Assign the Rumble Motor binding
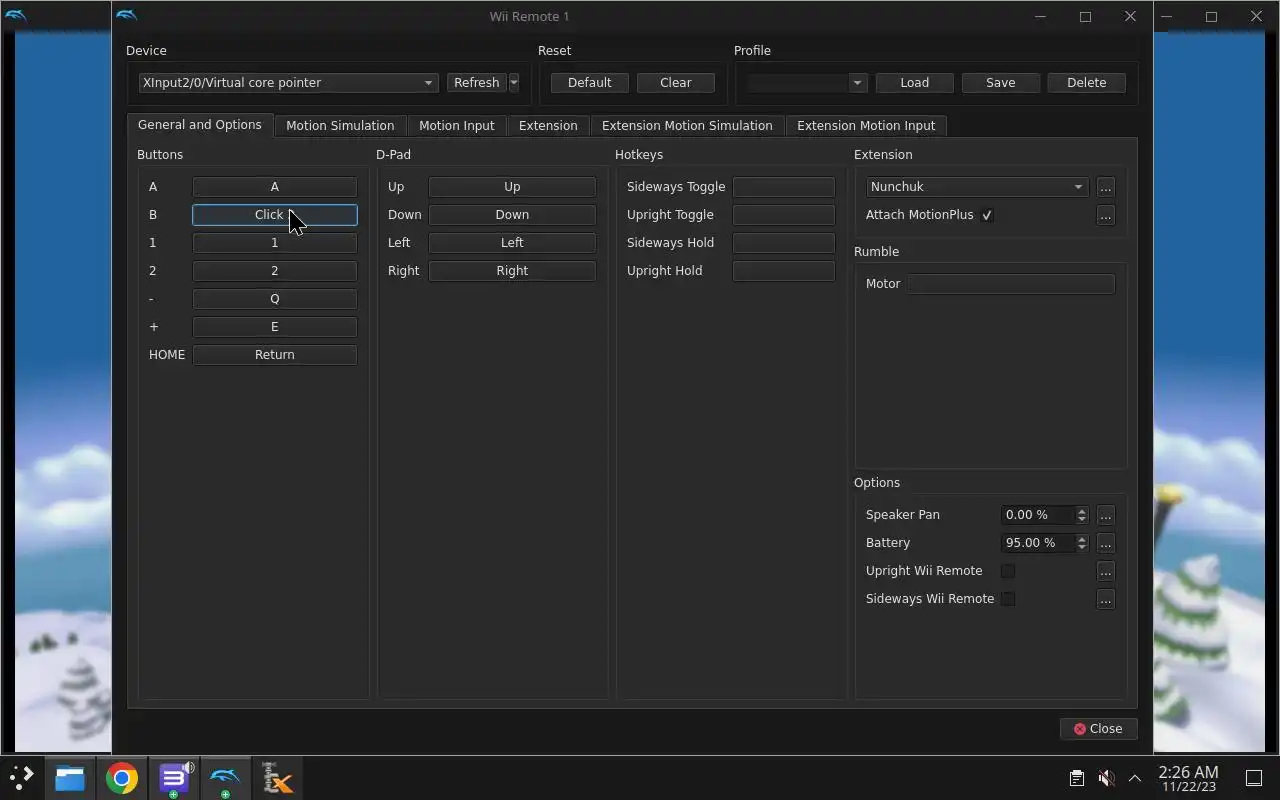The image size is (1280, 800). [1011, 284]
